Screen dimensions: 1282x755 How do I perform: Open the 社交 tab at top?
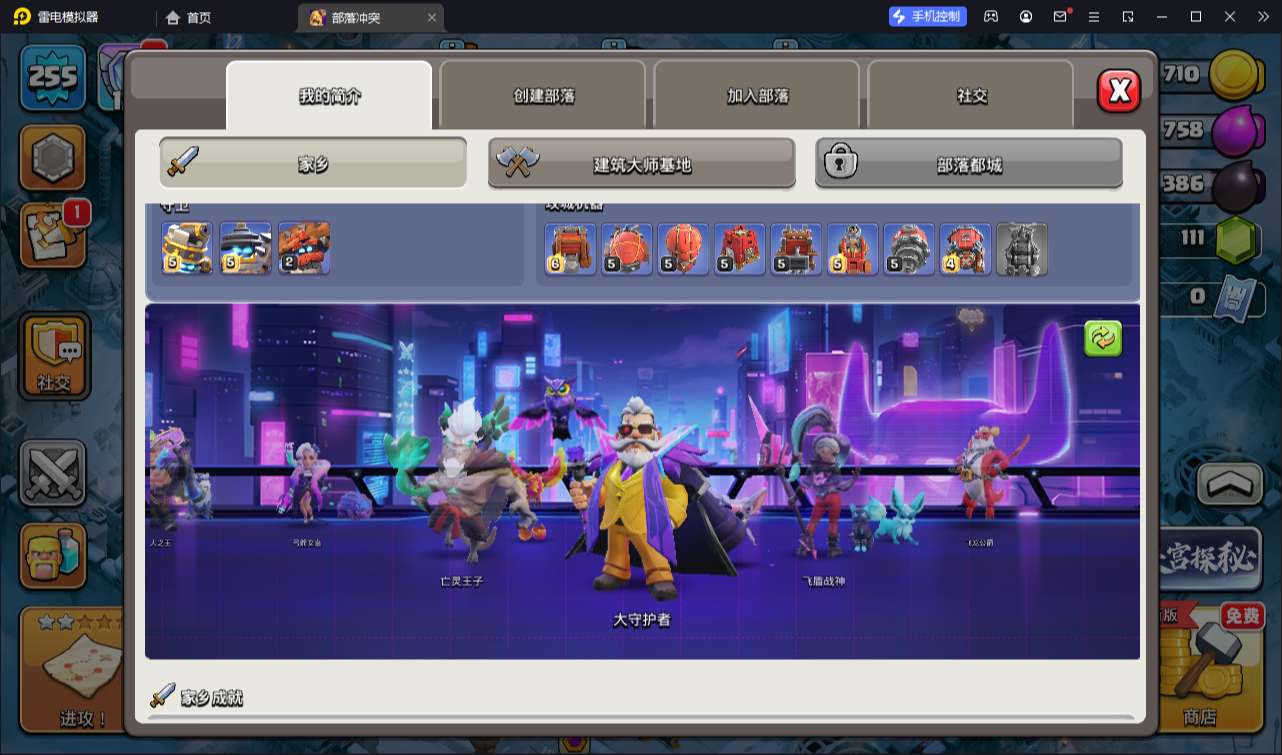pos(971,96)
